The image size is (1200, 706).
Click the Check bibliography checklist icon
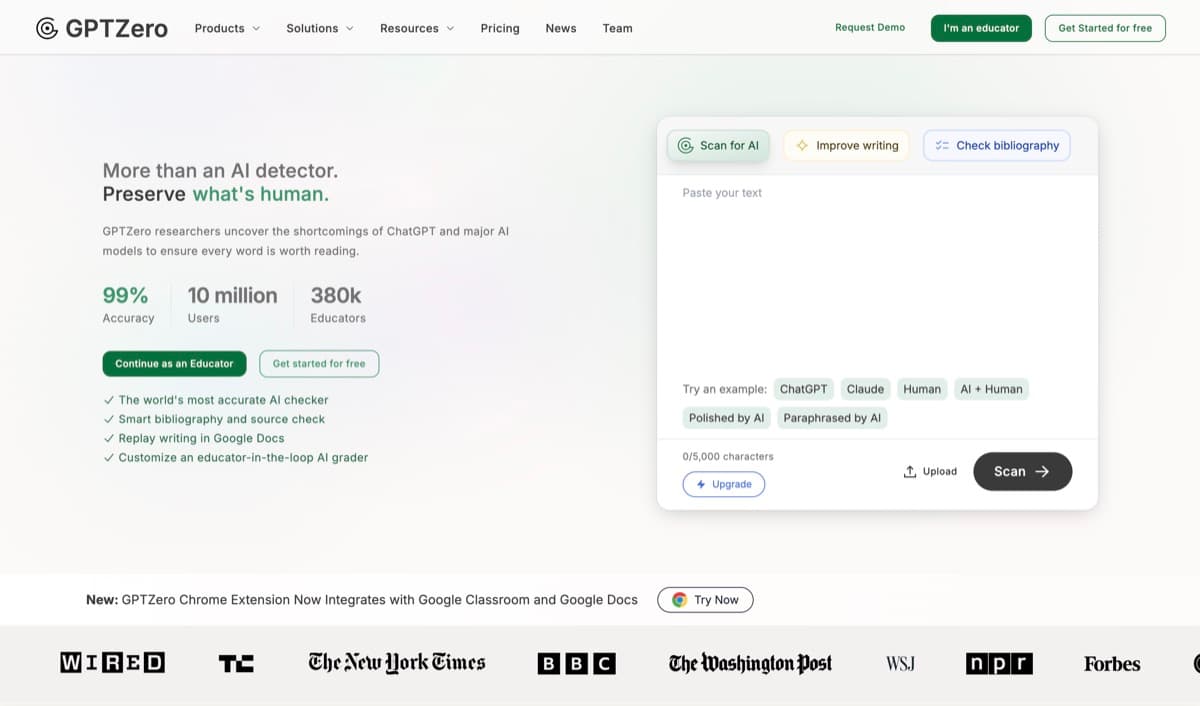click(x=941, y=145)
